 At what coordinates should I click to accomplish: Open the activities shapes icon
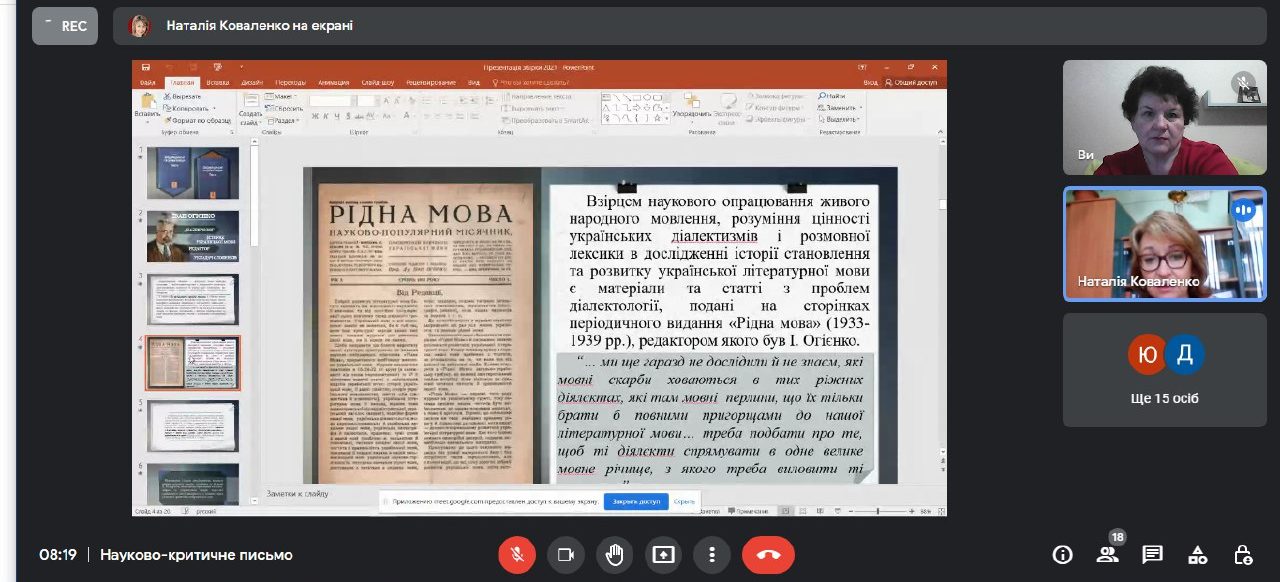1197,555
